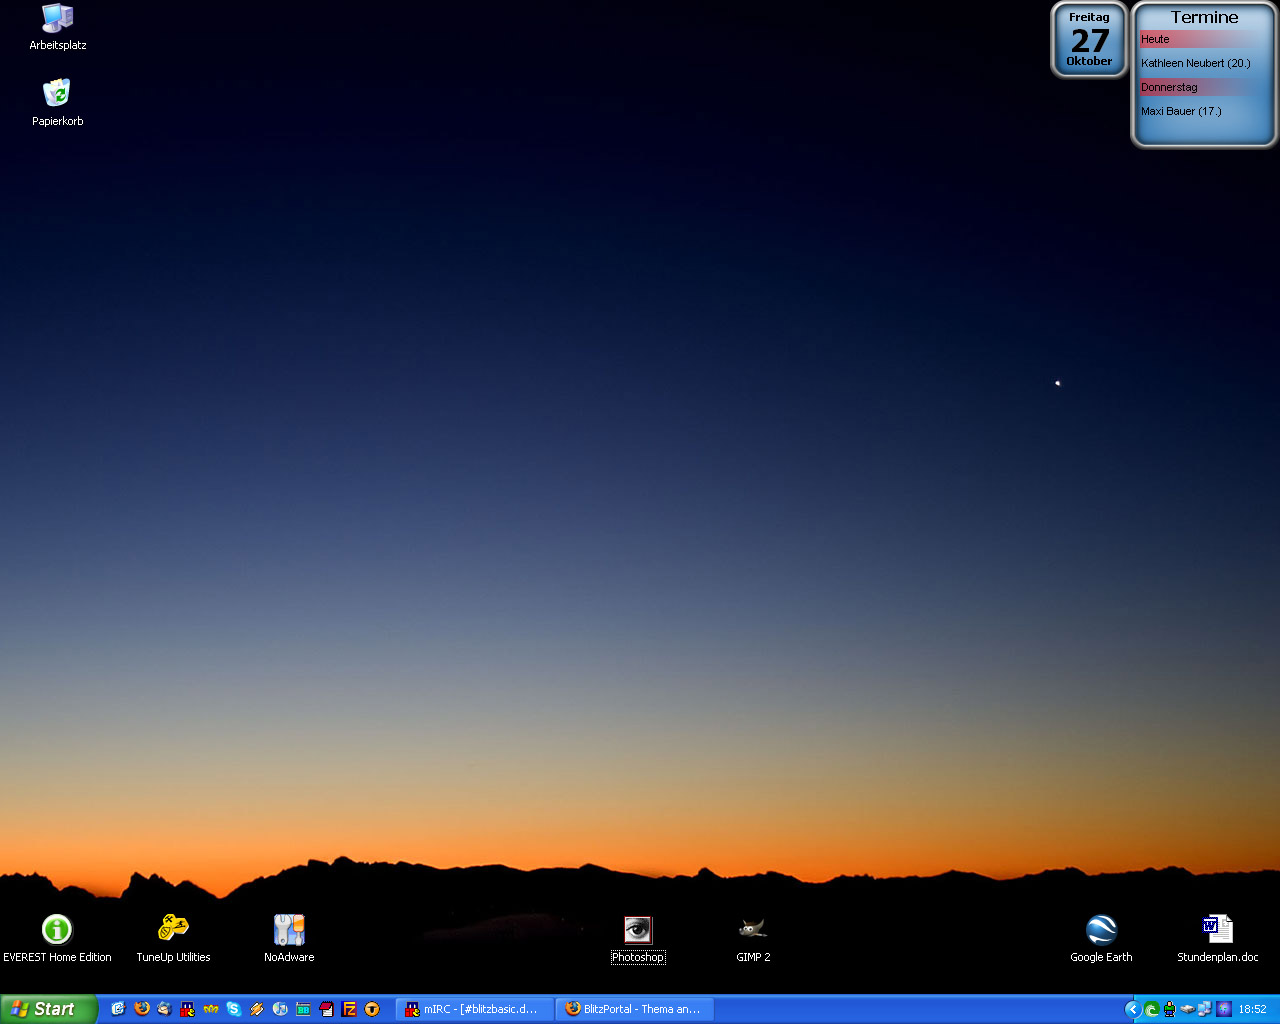Click the Google Earth shortcut
Image resolution: width=1280 pixels, height=1024 pixels.
click(x=1101, y=930)
